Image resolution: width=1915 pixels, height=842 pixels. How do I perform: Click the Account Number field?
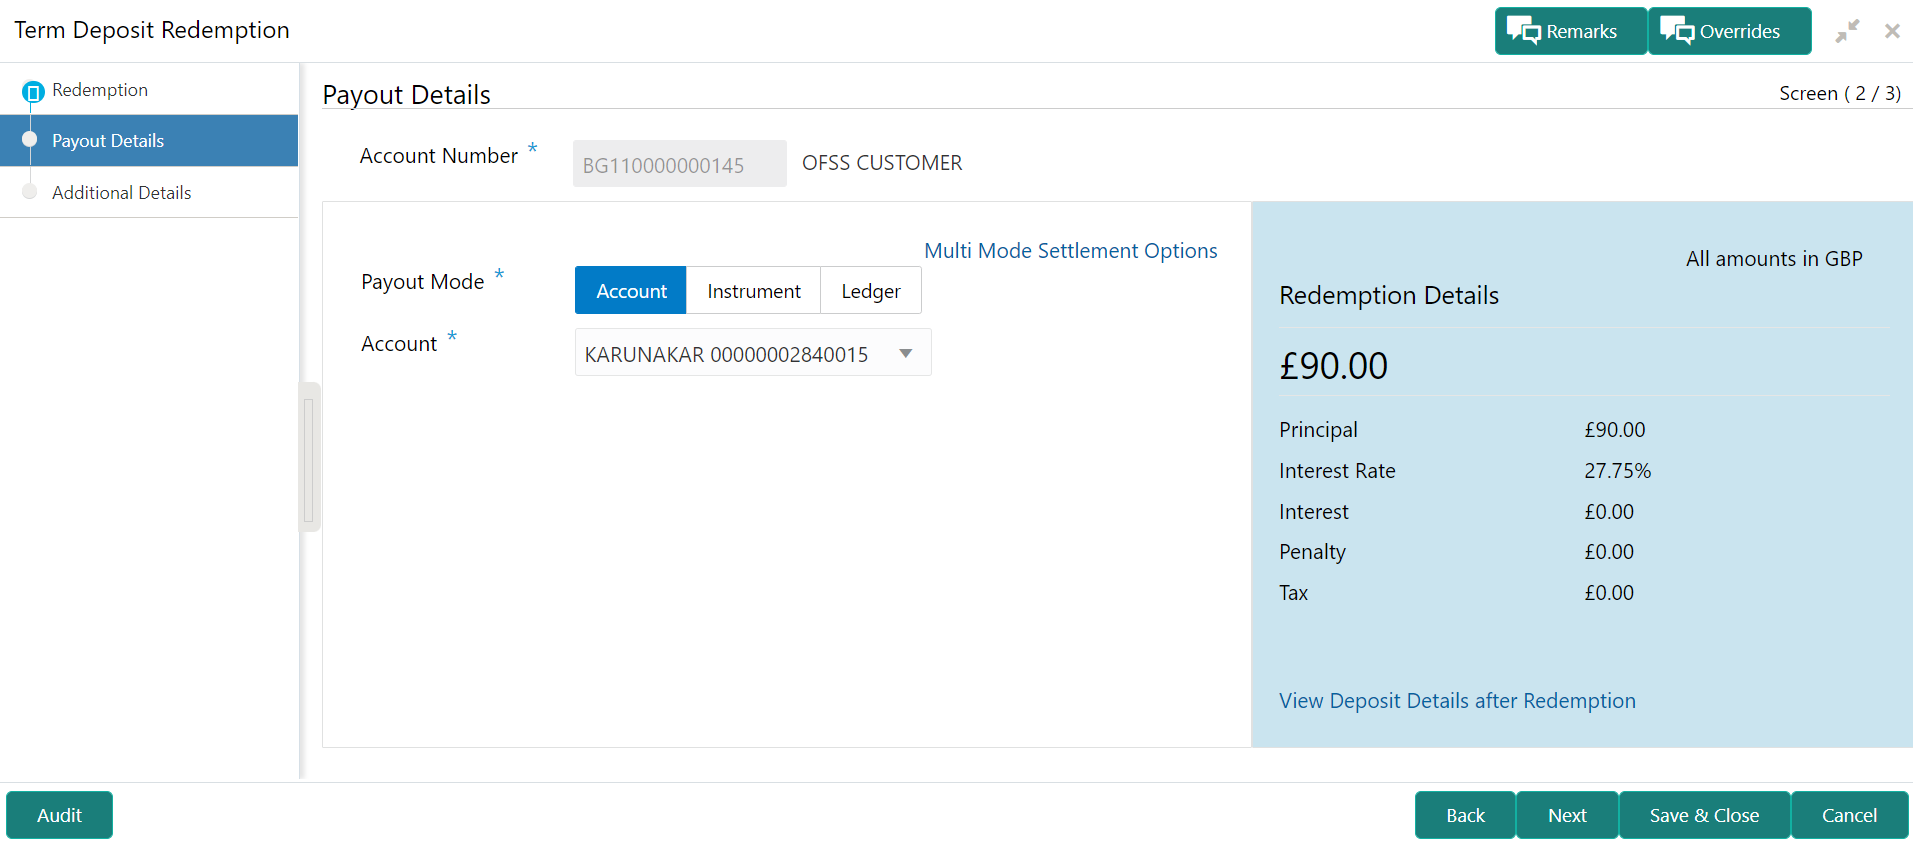coord(679,164)
